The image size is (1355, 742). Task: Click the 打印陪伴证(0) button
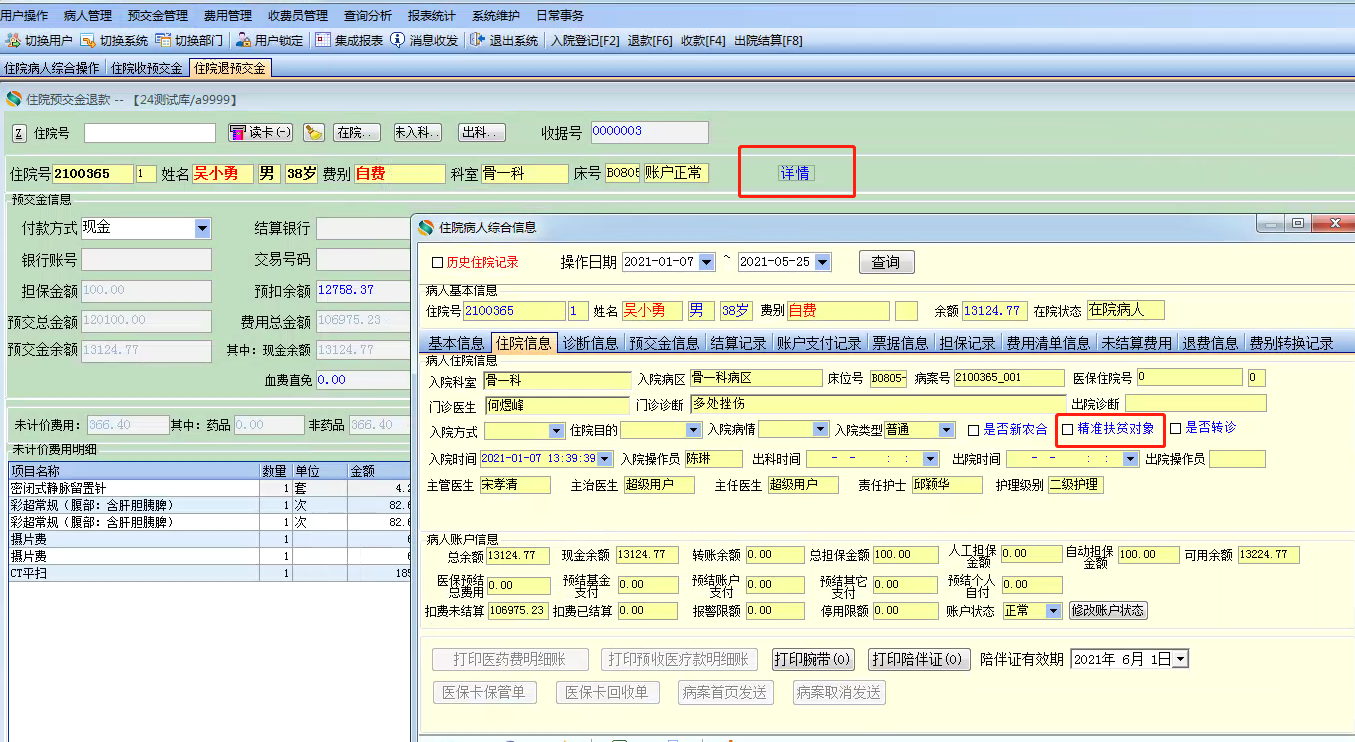919,659
